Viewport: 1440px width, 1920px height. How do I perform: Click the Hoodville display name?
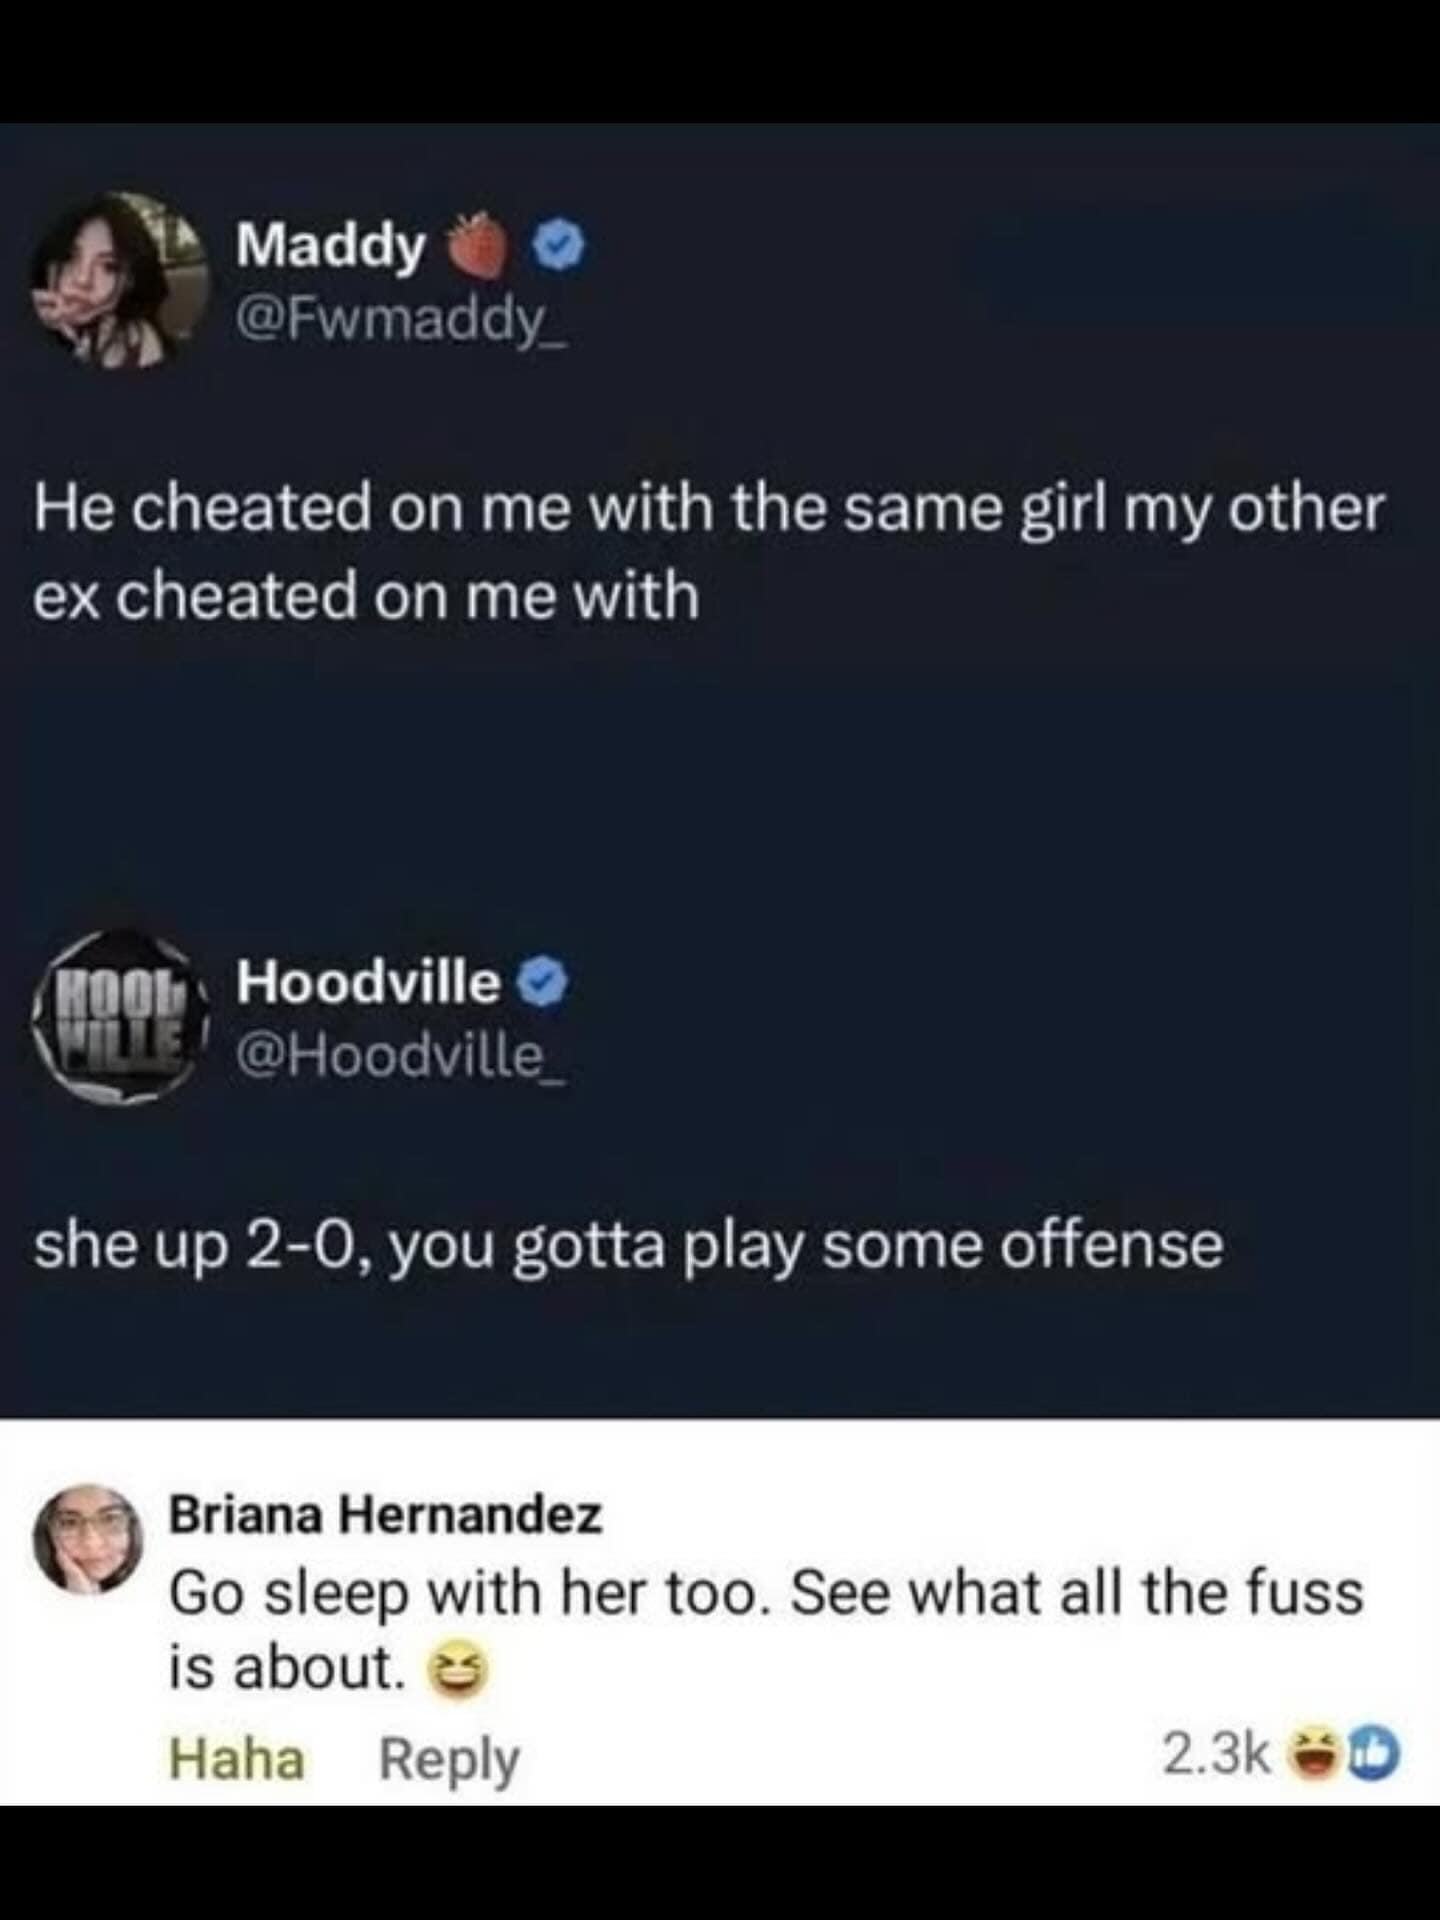(x=368, y=982)
